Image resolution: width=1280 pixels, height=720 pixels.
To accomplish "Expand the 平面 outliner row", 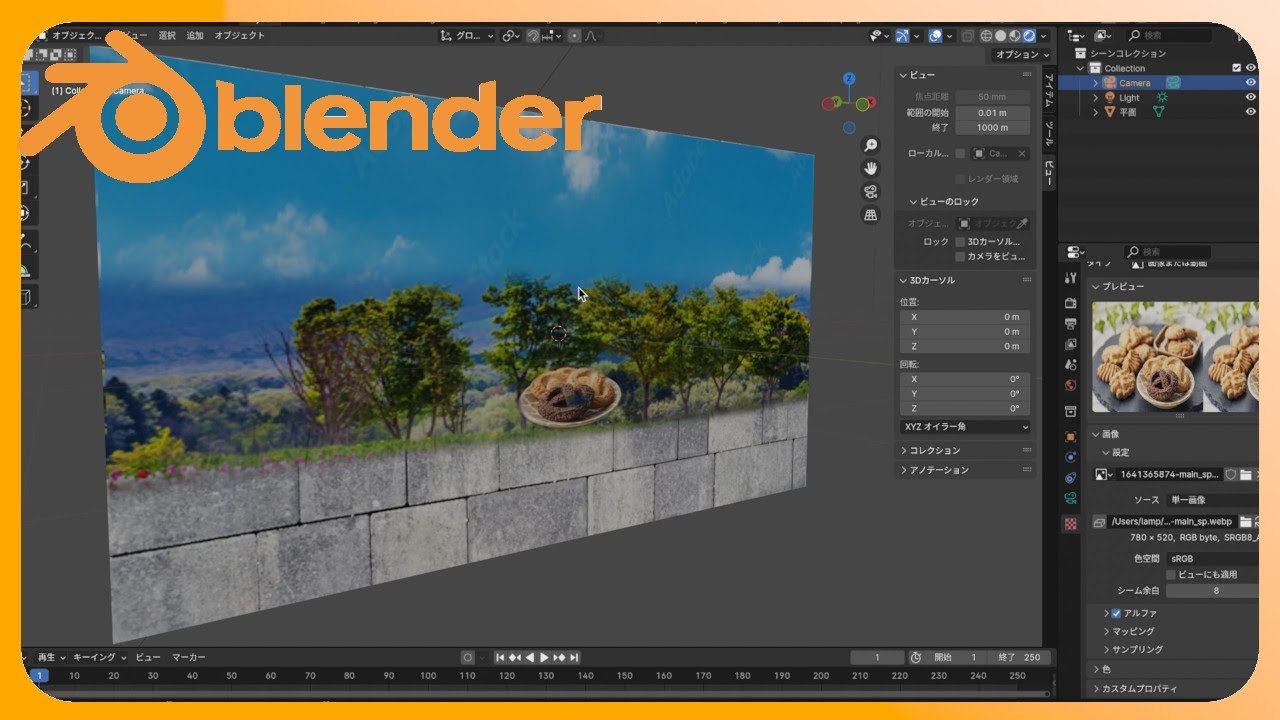I will (1096, 112).
